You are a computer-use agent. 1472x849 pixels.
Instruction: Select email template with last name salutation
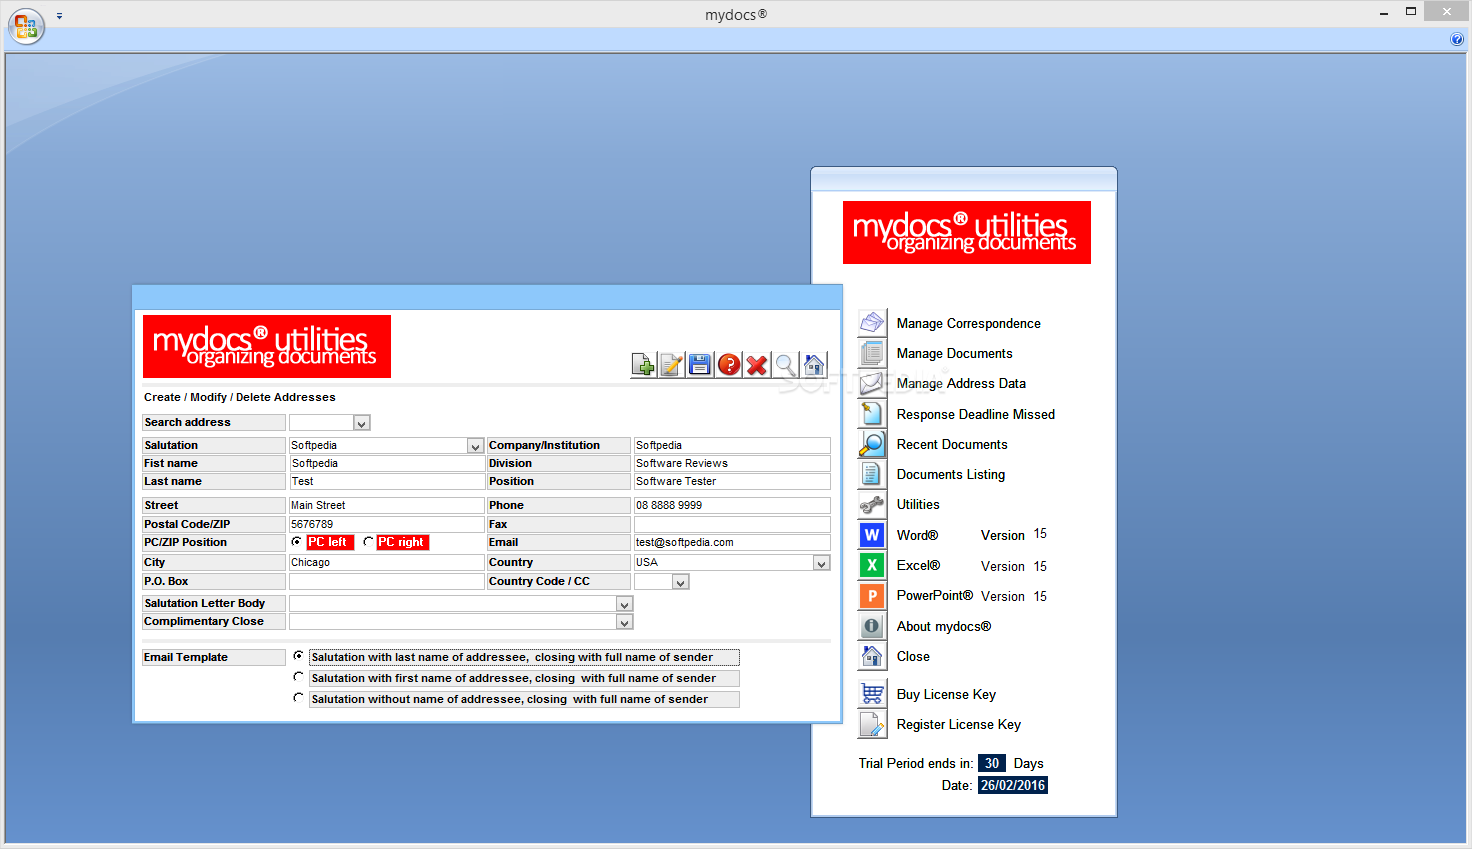[298, 656]
